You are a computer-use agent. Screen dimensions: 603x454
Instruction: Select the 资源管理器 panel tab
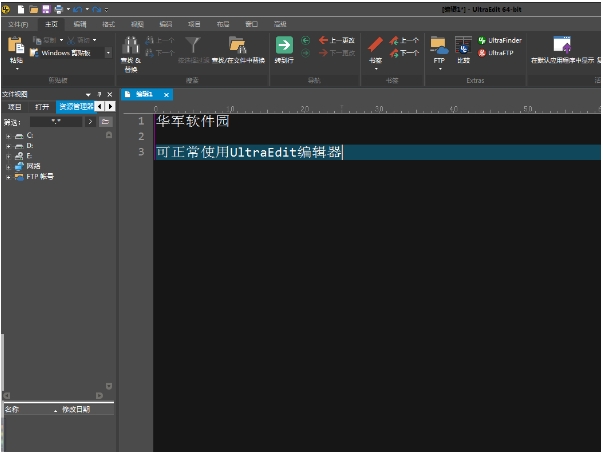[x=76, y=107]
